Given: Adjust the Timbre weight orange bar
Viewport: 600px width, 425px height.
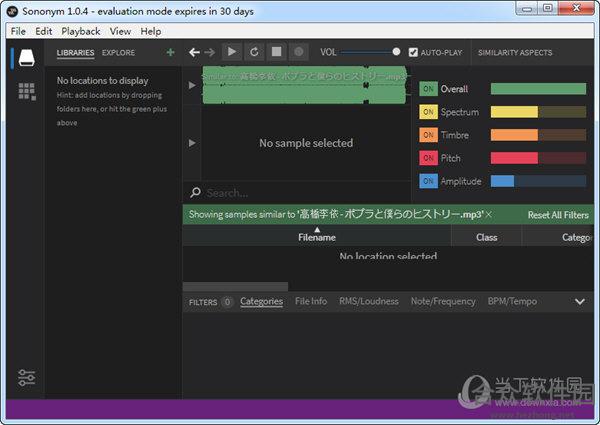Looking at the screenshot, I should pyautogui.click(x=538, y=135).
